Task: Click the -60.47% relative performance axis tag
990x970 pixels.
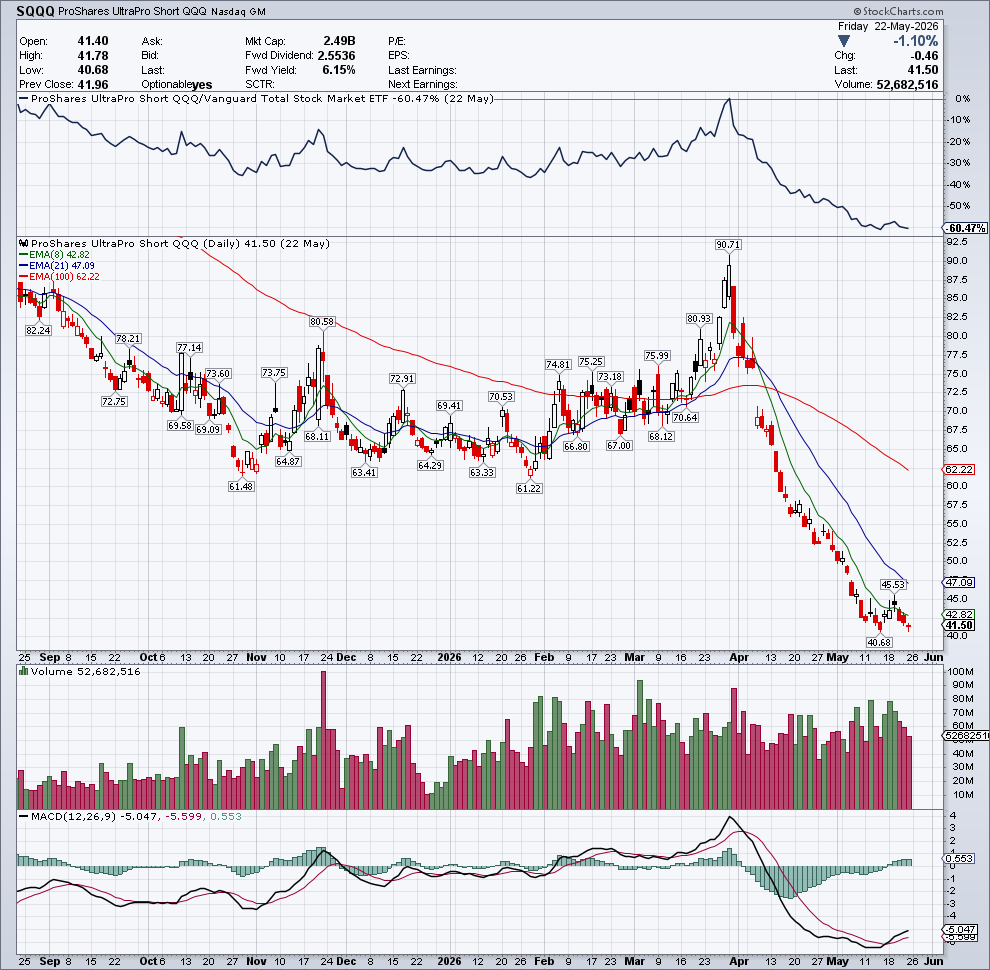Action: 966,228
